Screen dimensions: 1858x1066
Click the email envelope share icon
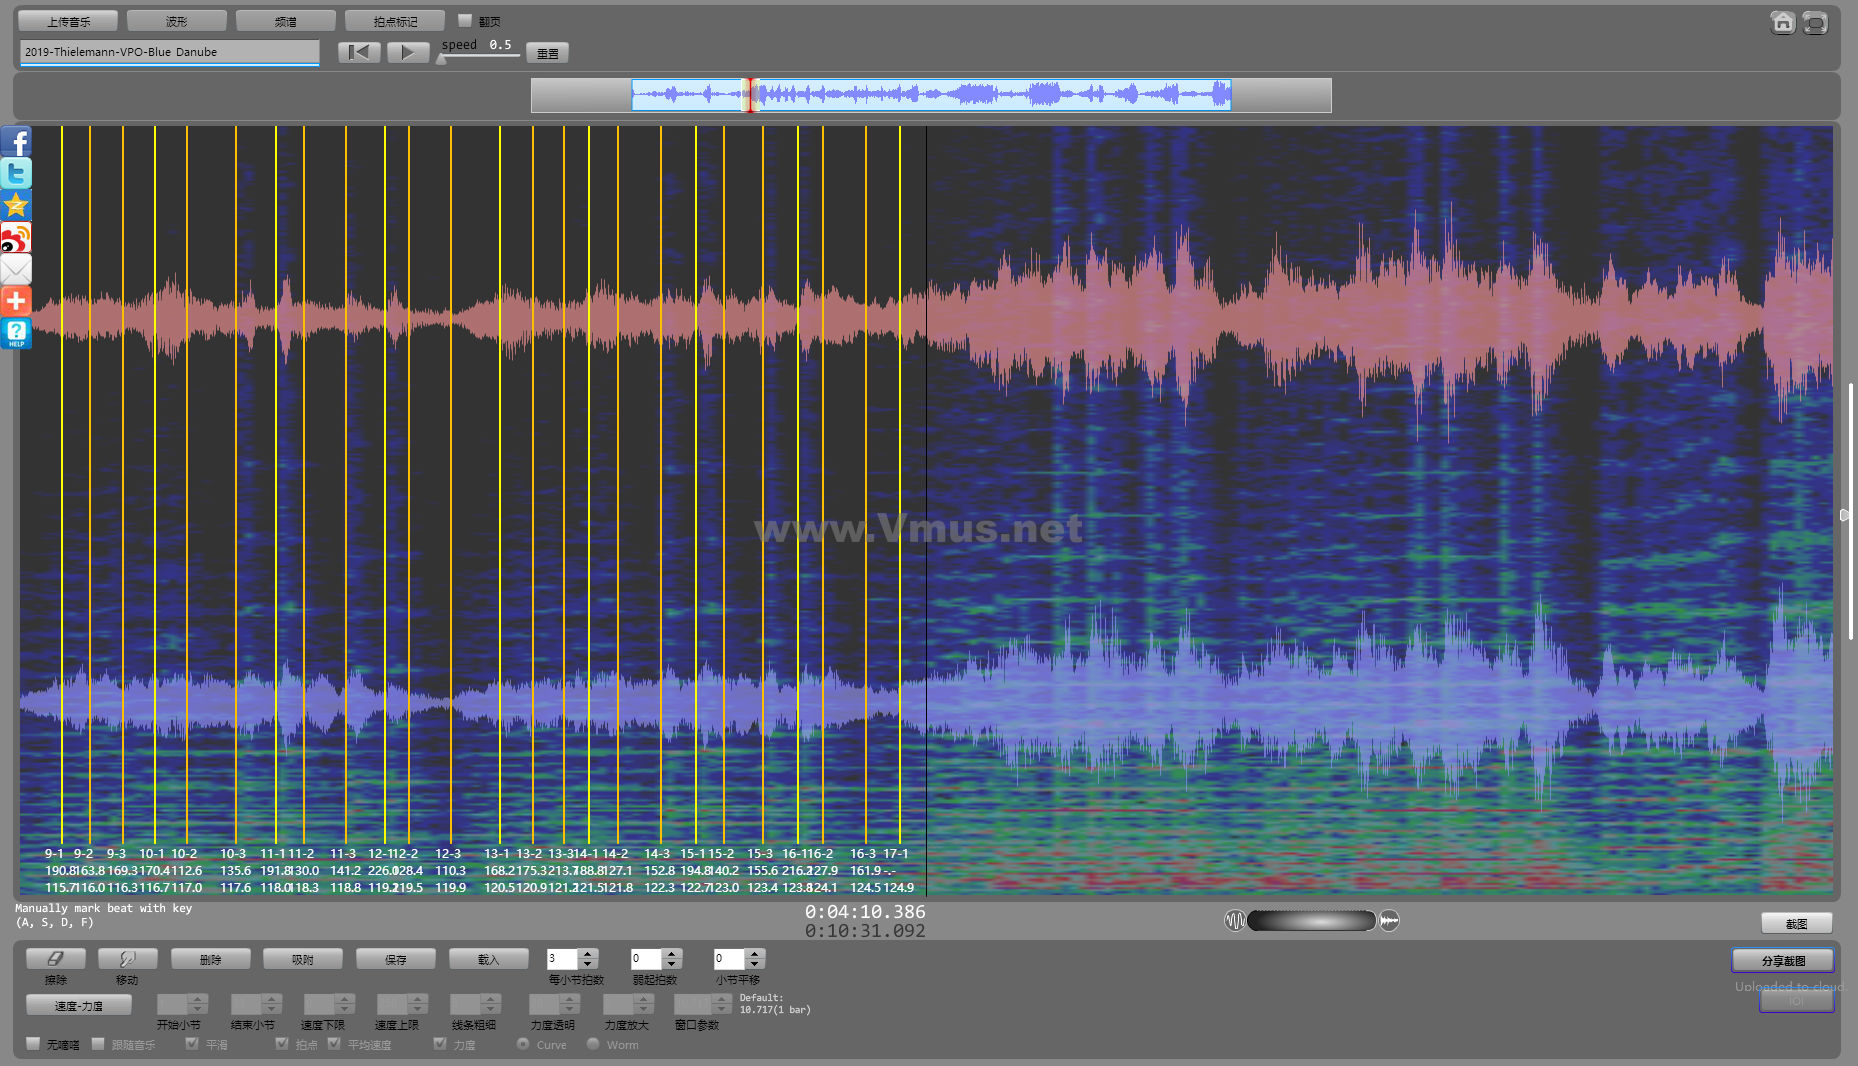coord(16,269)
